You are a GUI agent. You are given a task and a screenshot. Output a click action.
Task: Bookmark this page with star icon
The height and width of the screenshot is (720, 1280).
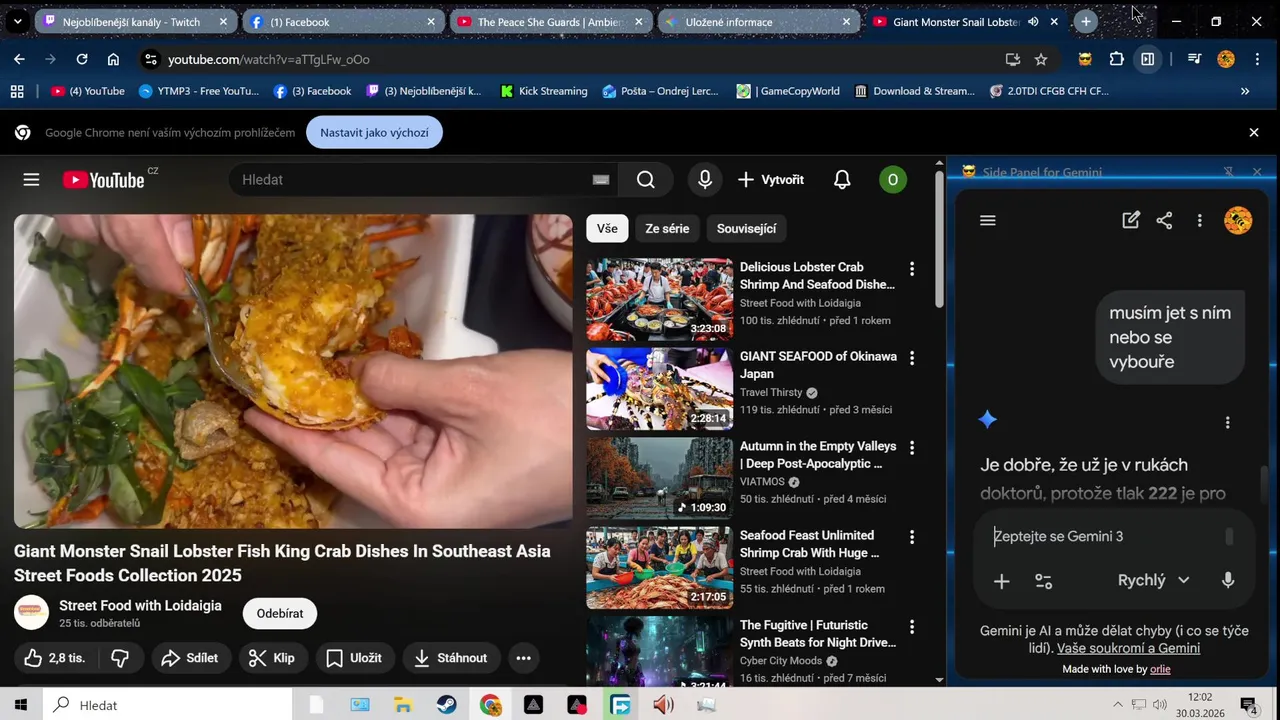pos(1041,59)
